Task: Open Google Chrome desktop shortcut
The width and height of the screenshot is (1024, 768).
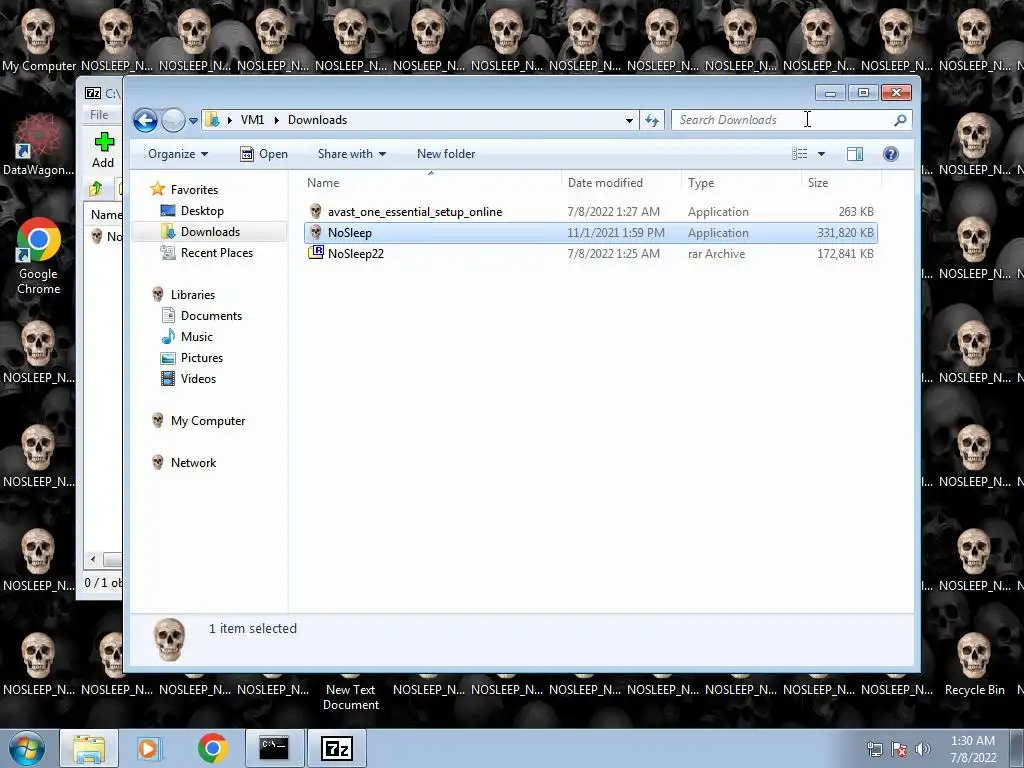Action: point(39,257)
